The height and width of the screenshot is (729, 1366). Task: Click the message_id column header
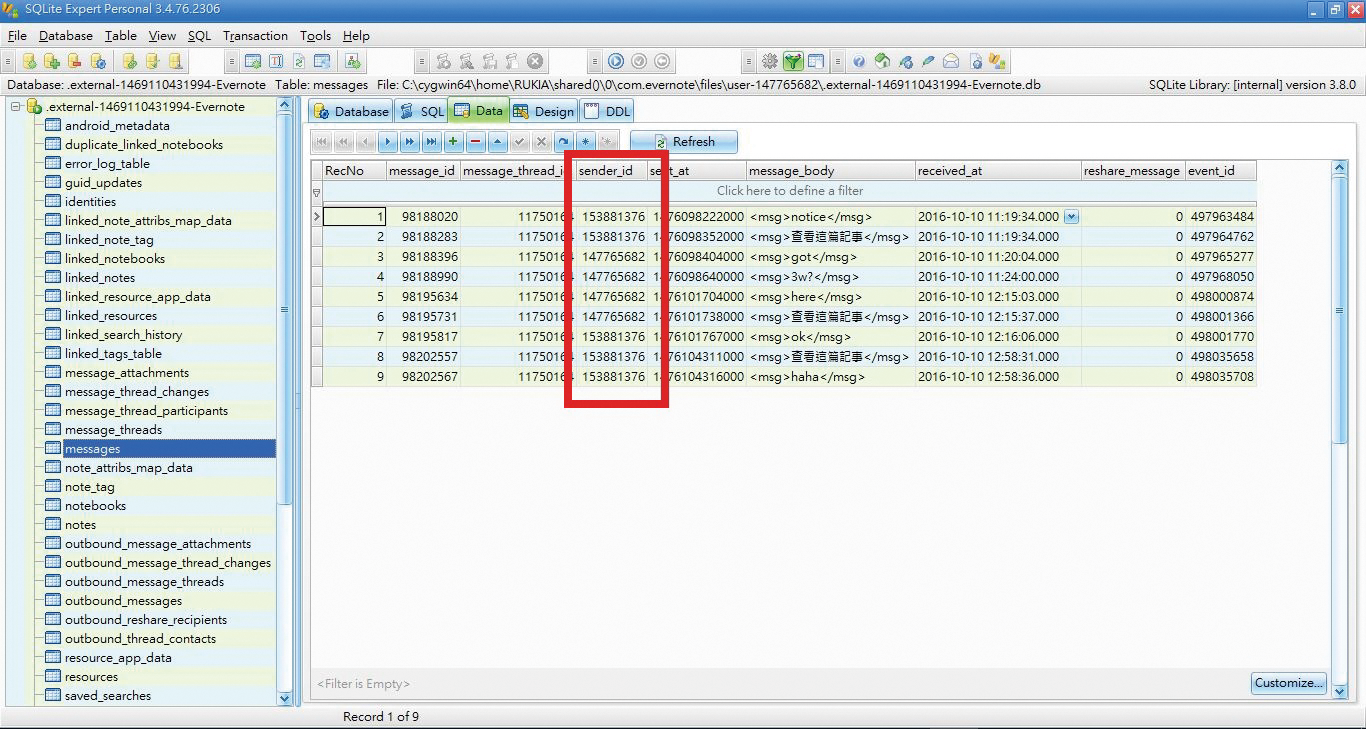[423, 171]
